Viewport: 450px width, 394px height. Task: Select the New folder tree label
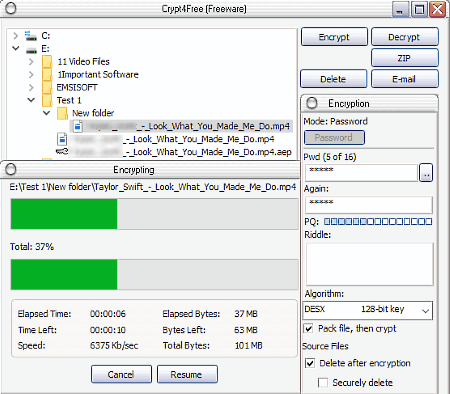pos(93,113)
